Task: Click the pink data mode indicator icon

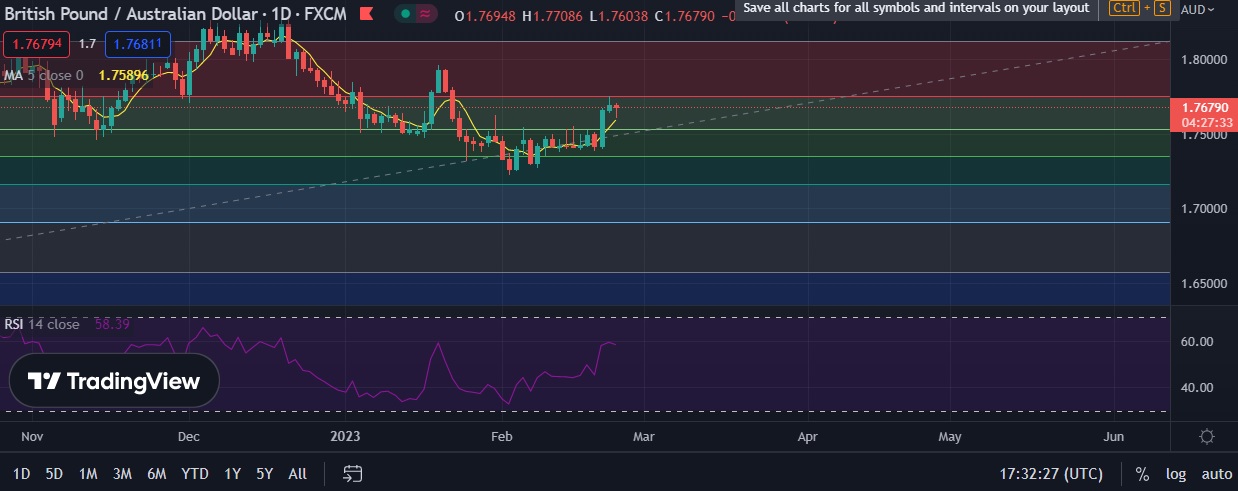Action: tap(427, 15)
